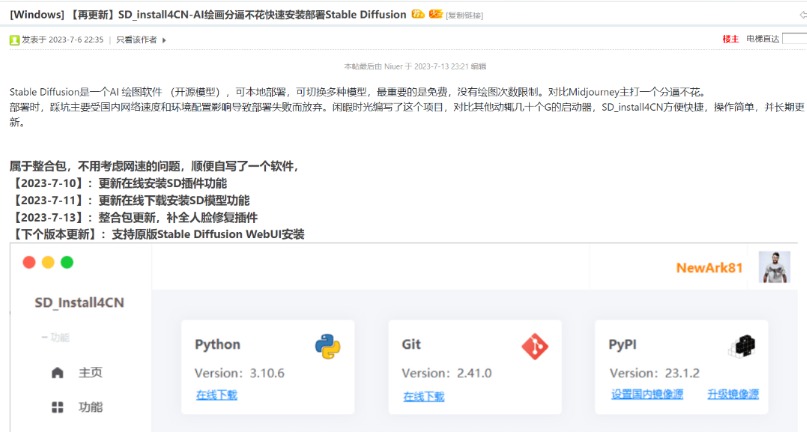The image size is (807, 432).
Task: Click the PyPI card heading
Action: (x=622, y=344)
